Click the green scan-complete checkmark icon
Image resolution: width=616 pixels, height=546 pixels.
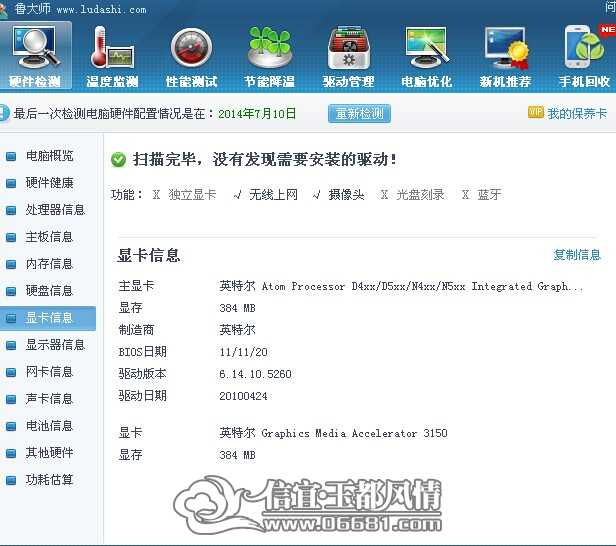click(x=118, y=160)
